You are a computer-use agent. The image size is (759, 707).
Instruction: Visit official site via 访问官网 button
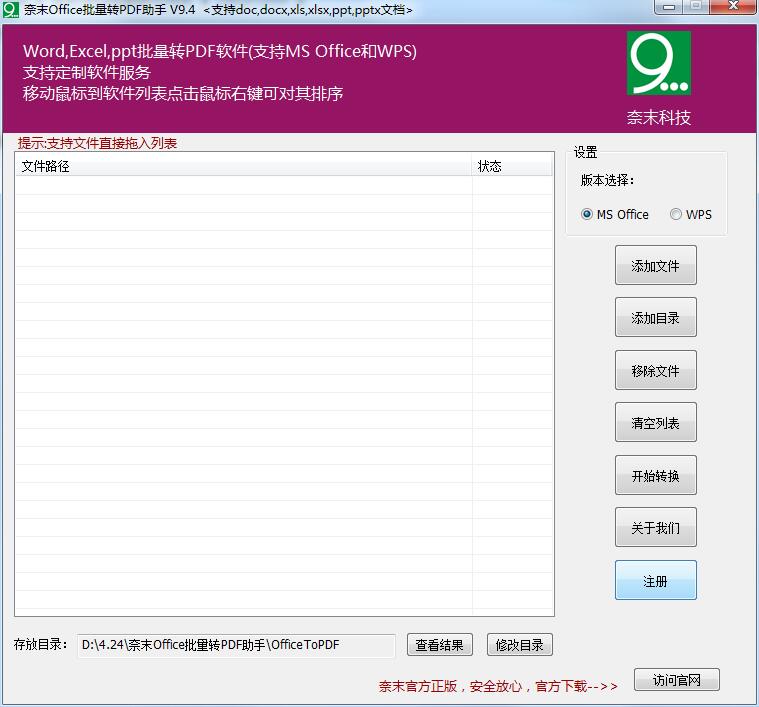pyautogui.click(x=676, y=681)
